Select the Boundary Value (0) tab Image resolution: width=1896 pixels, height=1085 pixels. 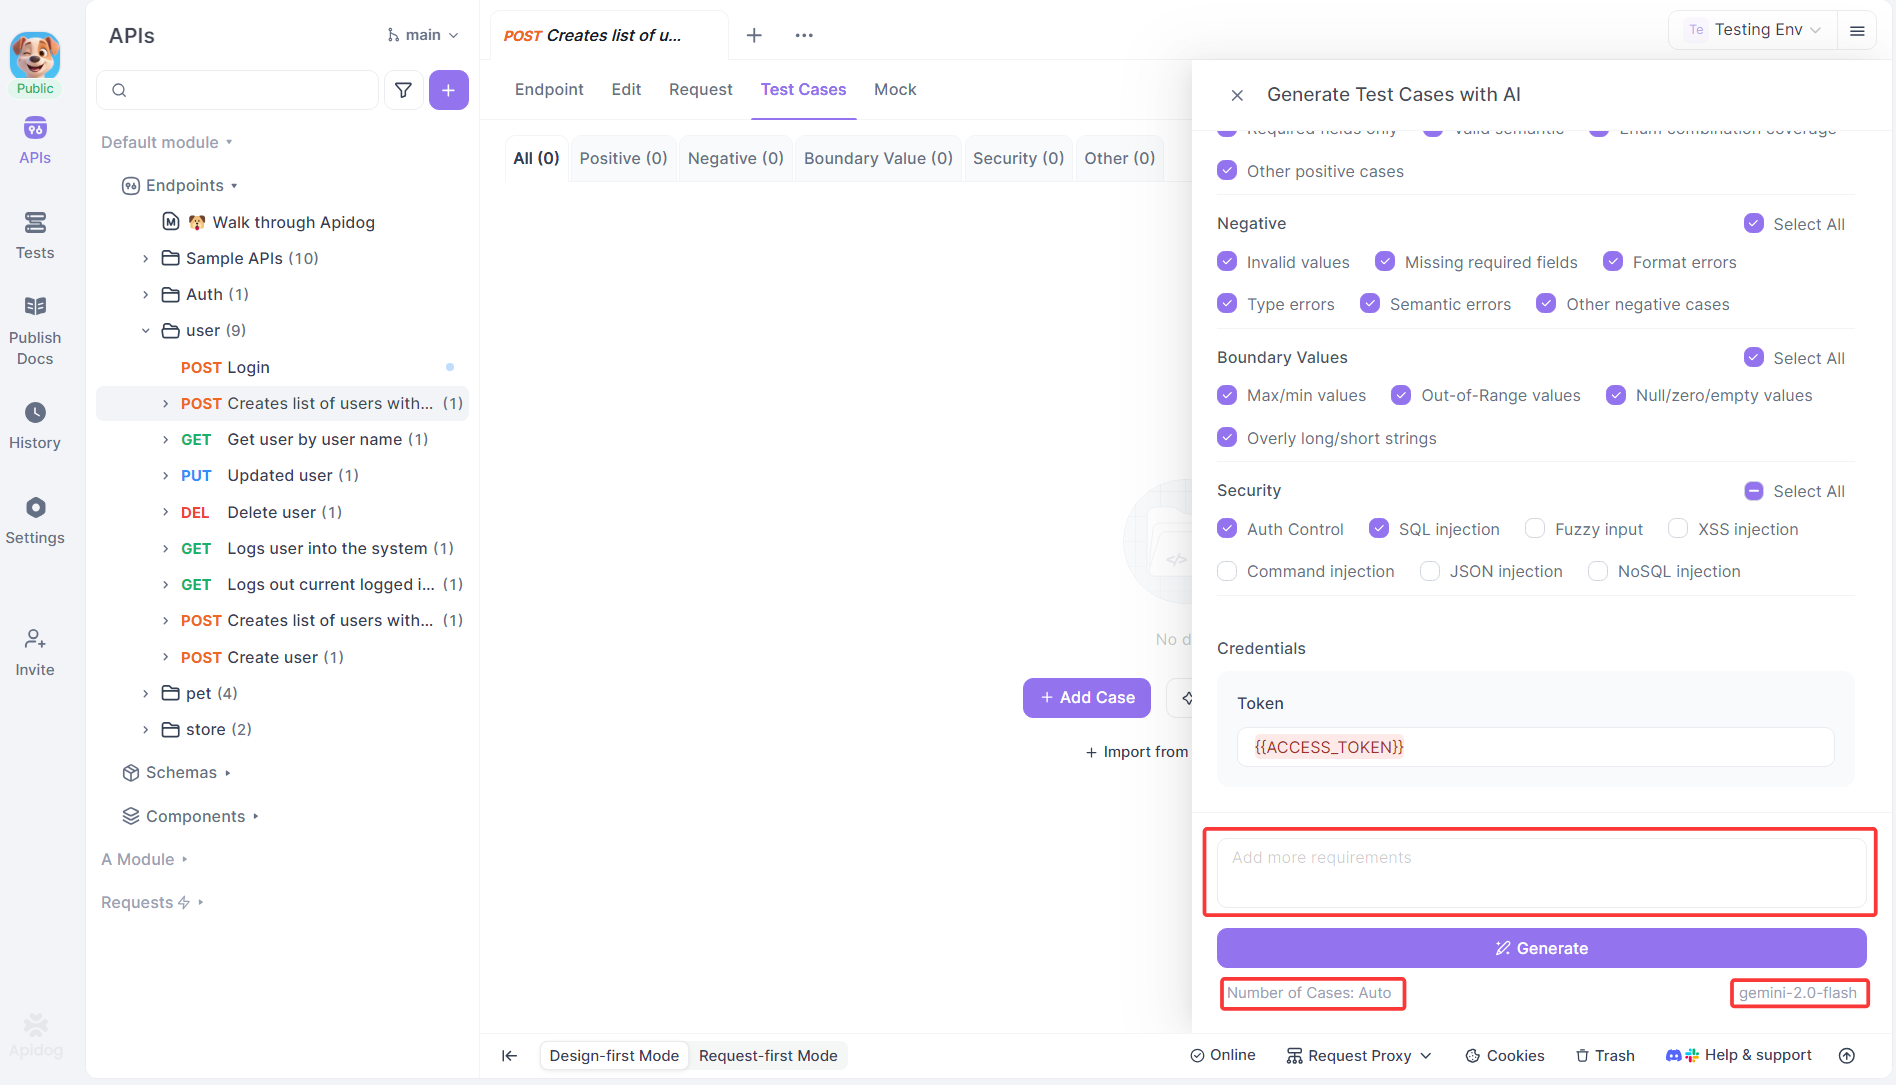click(x=877, y=158)
